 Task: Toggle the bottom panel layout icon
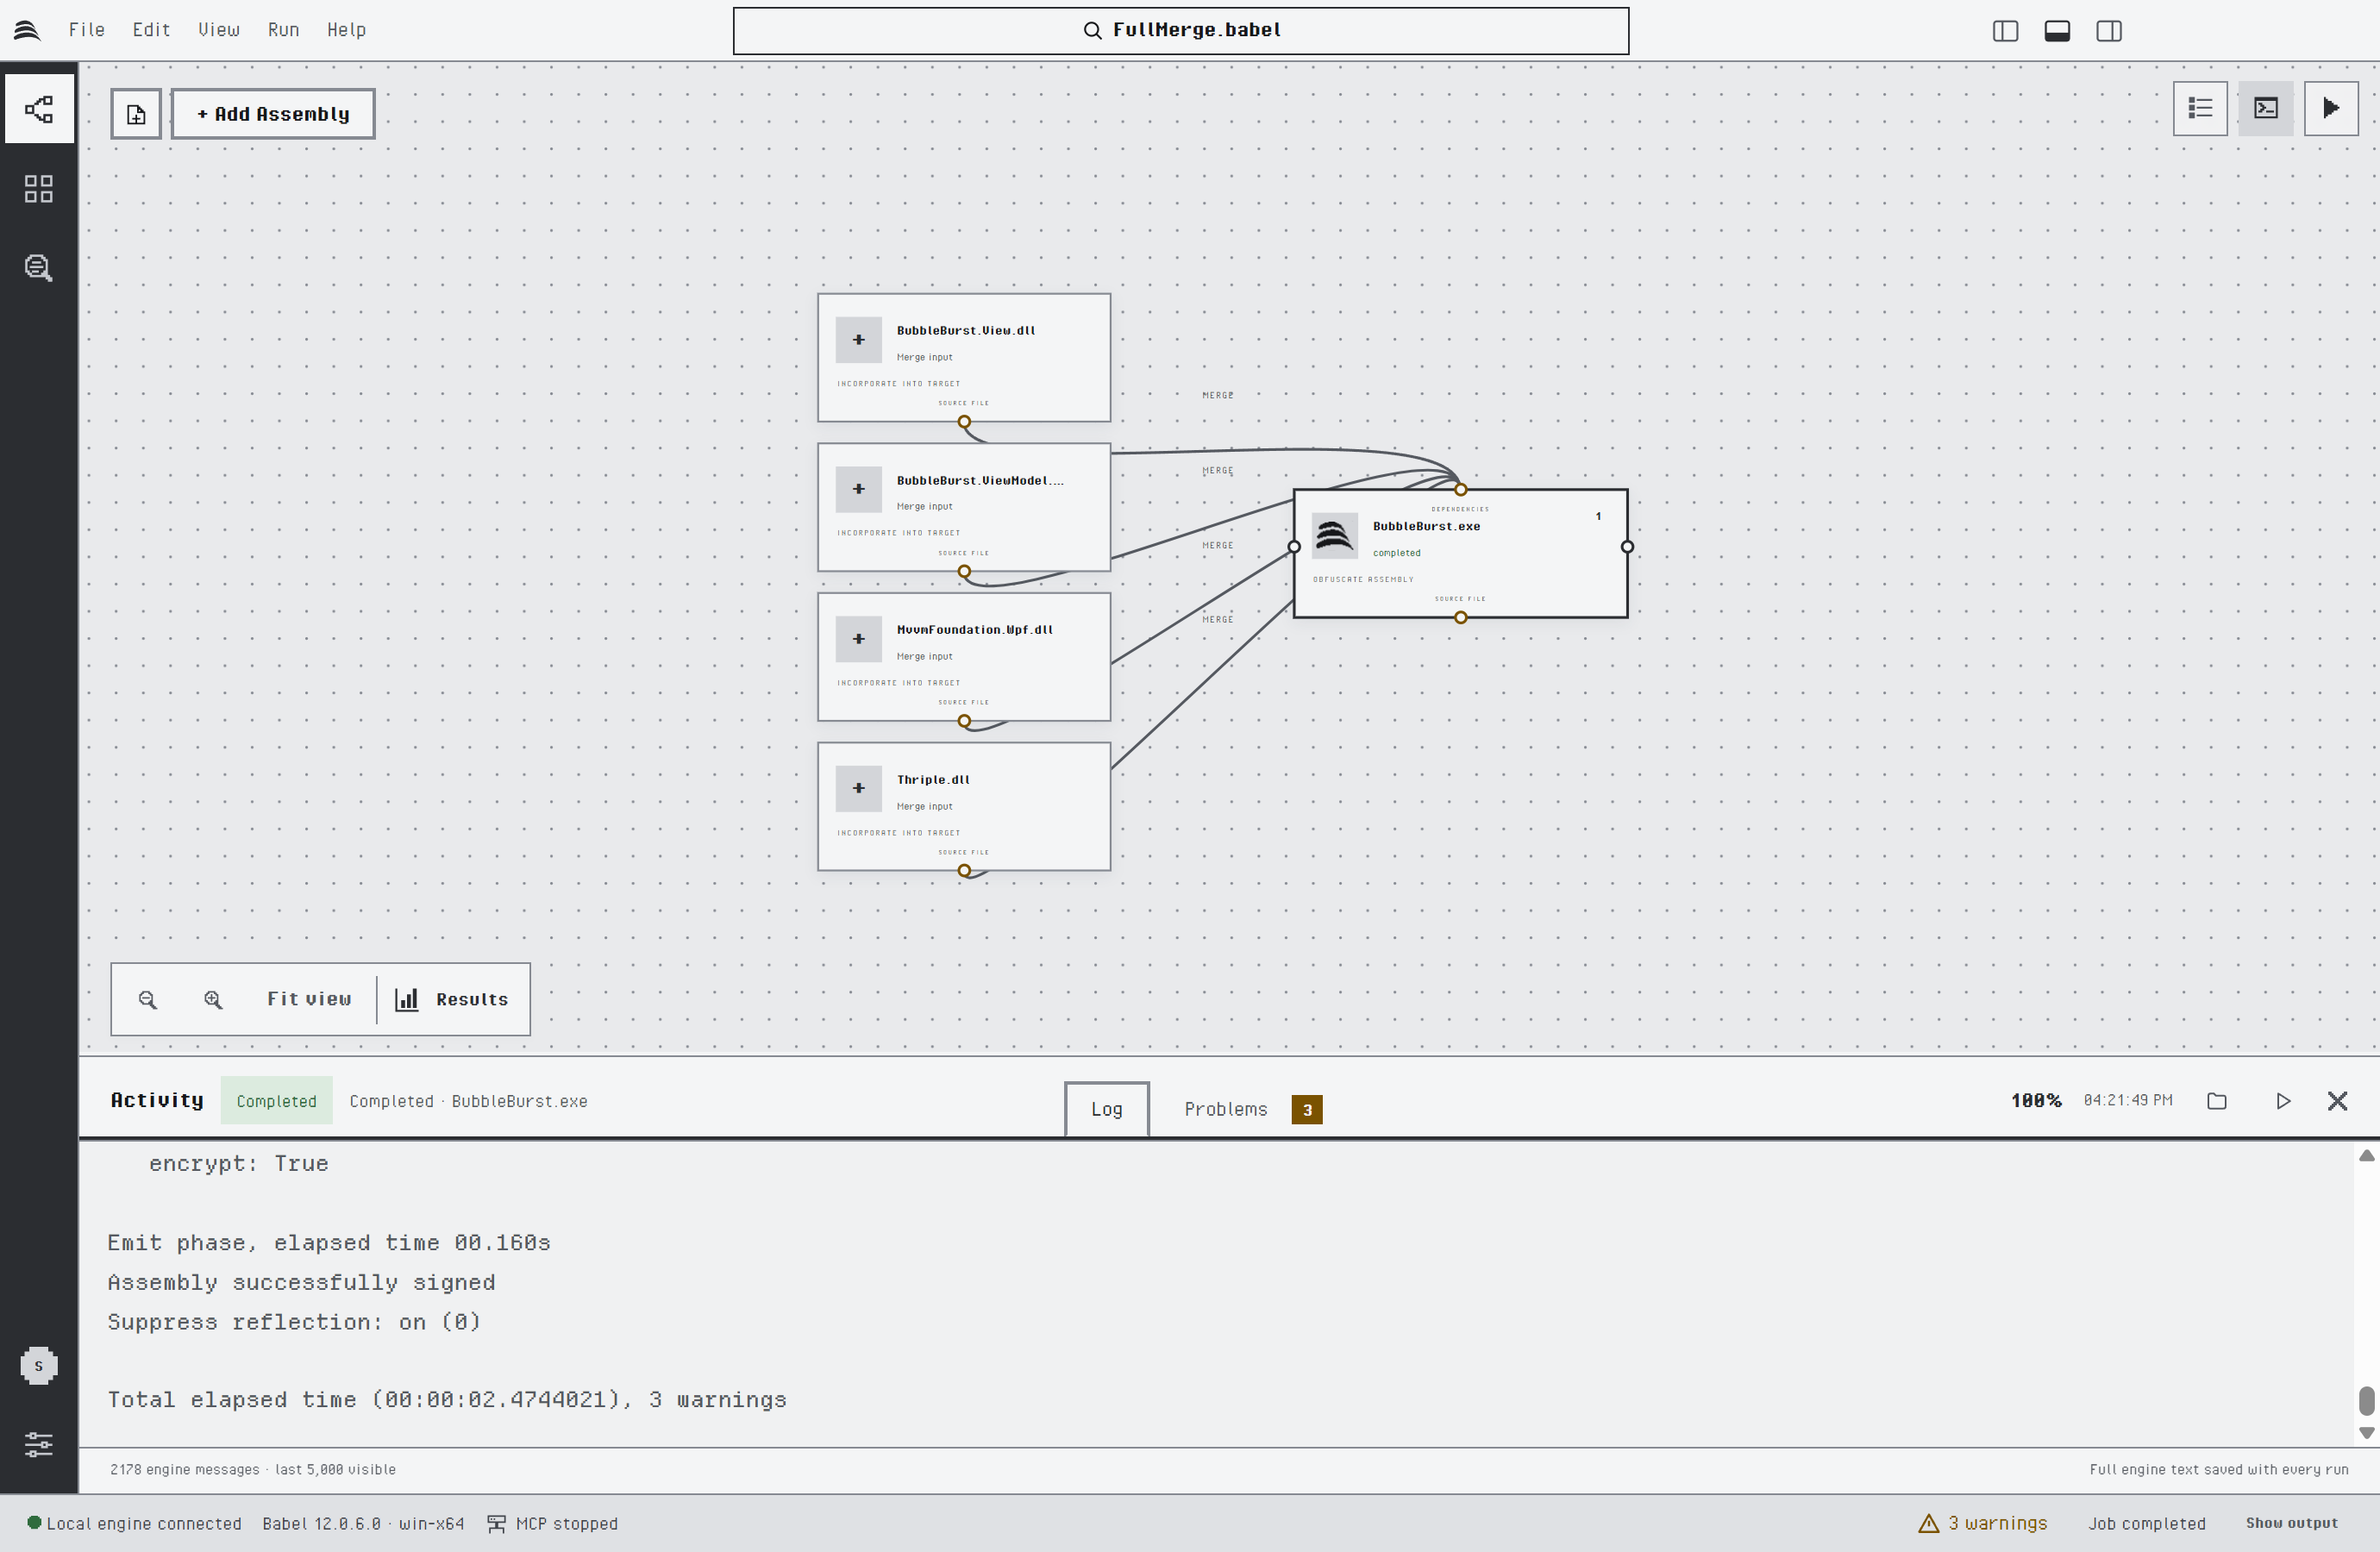2057,31
